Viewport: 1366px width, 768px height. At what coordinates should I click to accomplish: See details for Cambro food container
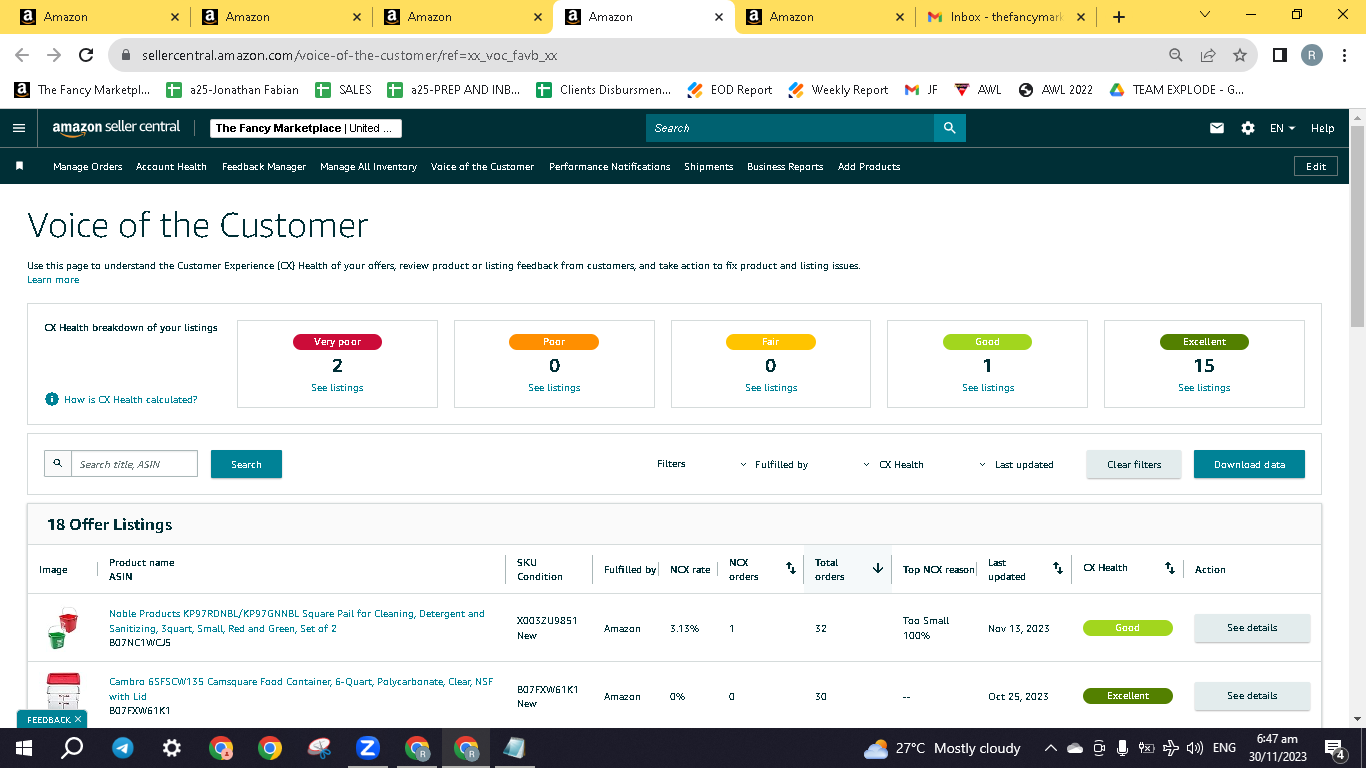coord(1252,696)
